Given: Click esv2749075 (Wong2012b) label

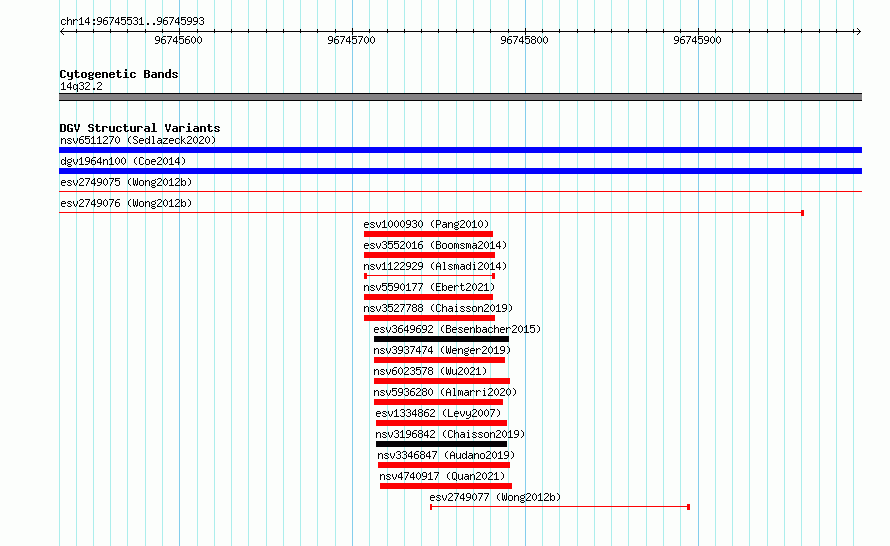Looking at the screenshot, I should 126,182.
